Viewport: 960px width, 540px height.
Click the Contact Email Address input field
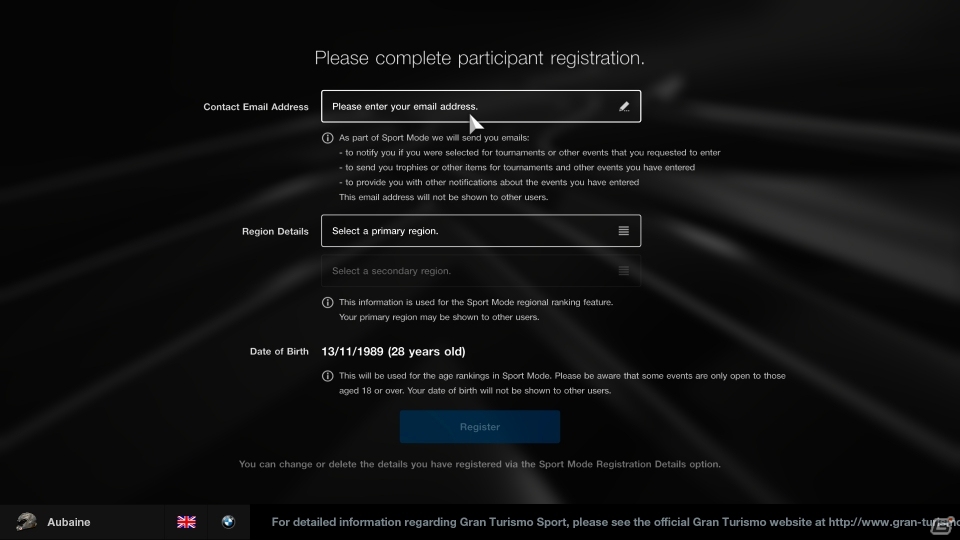[481, 107]
